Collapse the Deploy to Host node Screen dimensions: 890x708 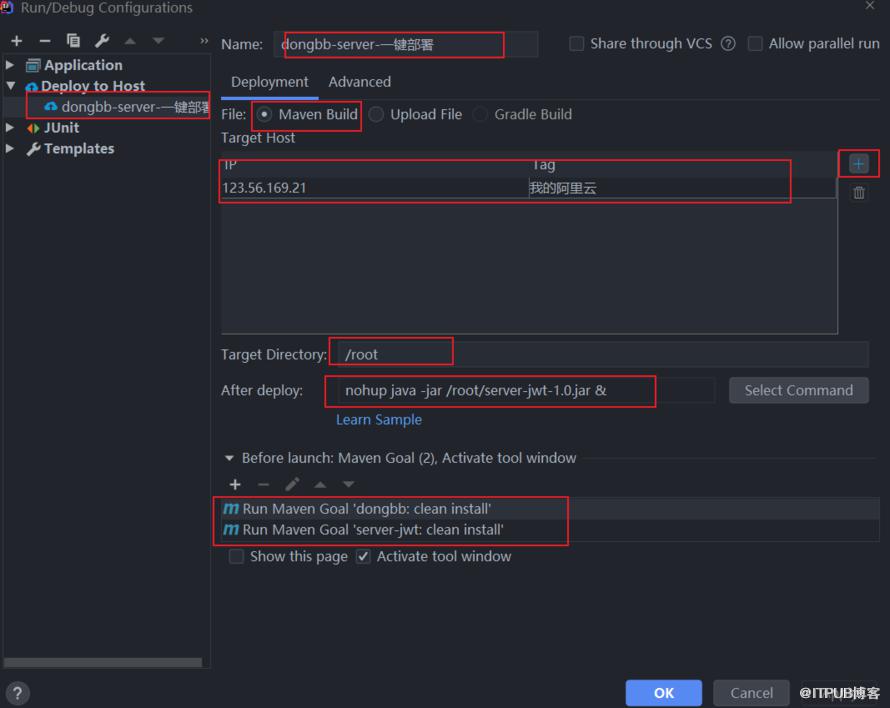11,86
